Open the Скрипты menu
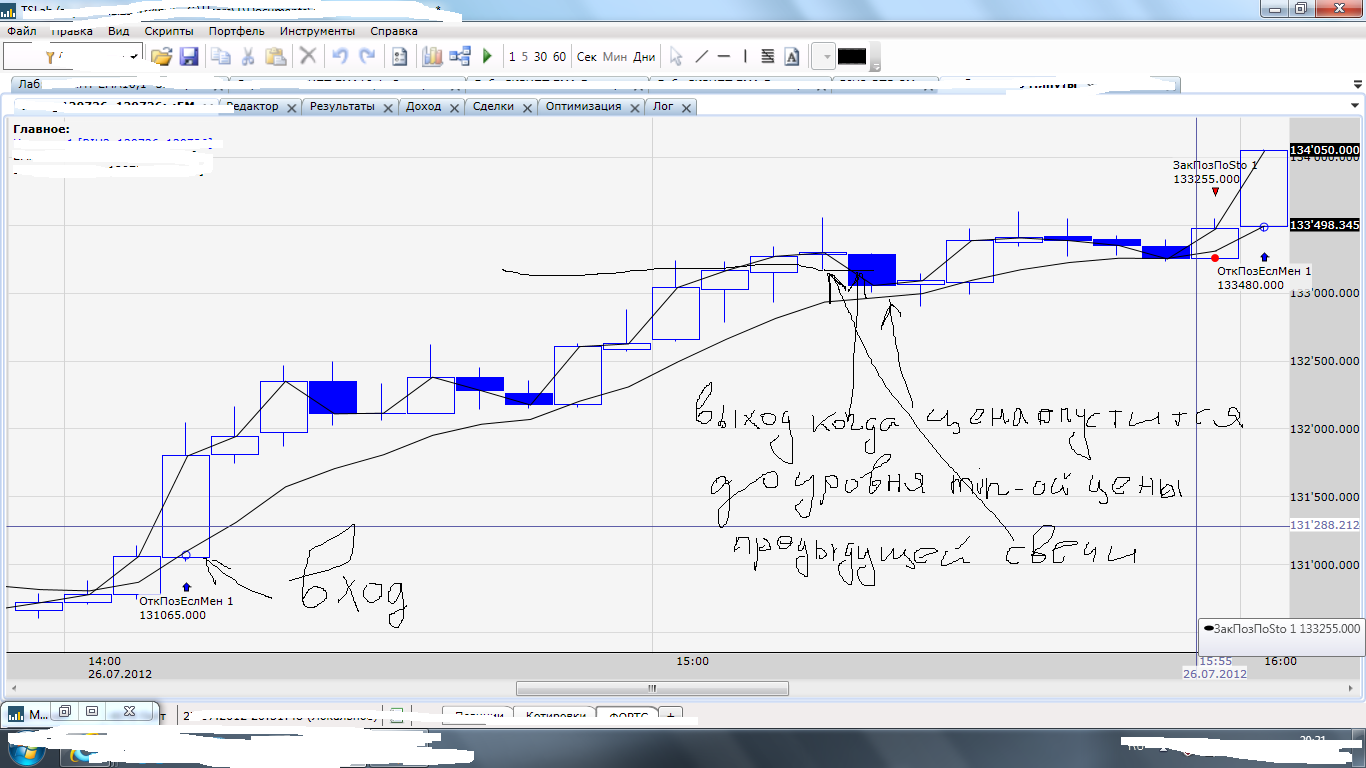 (170, 31)
